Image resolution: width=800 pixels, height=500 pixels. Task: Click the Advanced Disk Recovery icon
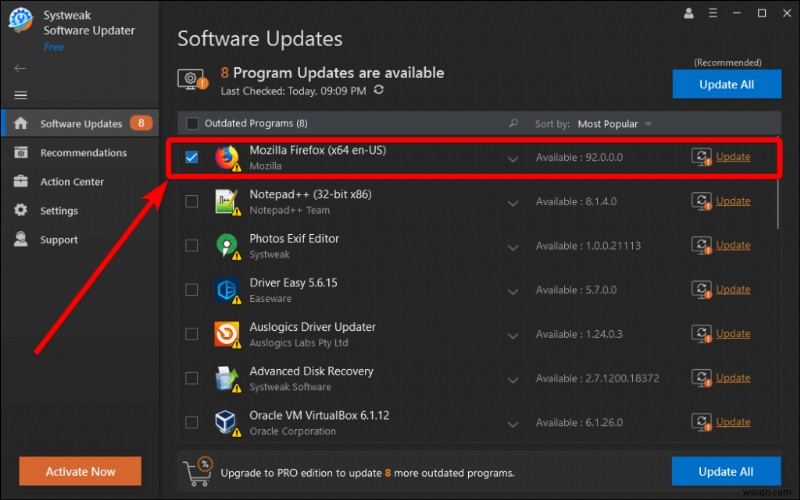pos(227,379)
